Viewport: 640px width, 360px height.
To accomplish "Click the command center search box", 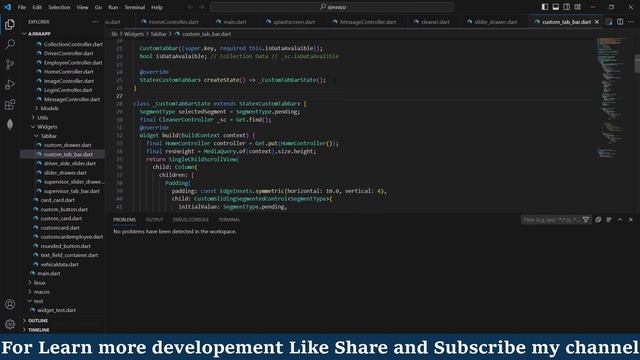I will [x=332, y=7].
